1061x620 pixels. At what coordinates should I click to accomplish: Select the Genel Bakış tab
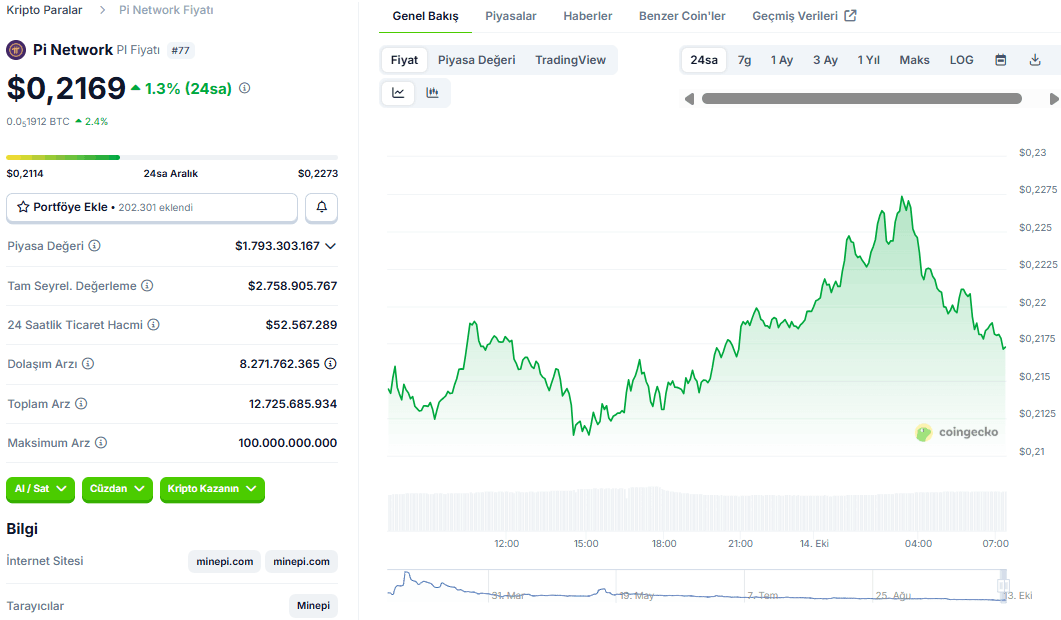click(425, 16)
